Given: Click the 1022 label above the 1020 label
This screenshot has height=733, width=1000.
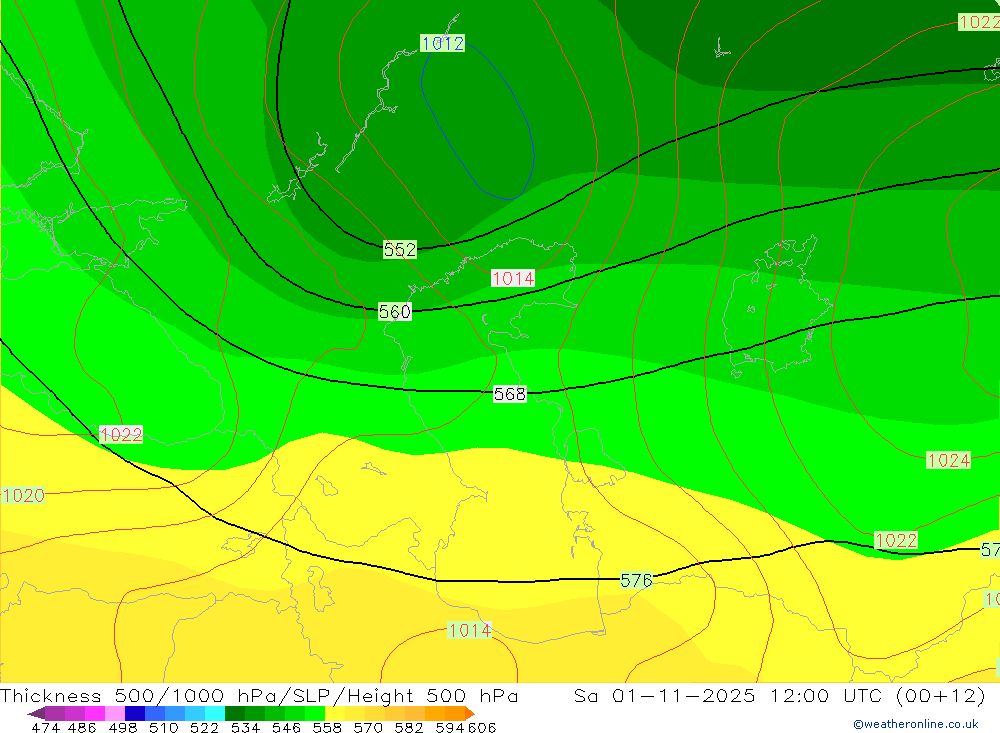Looking at the screenshot, I should pyautogui.click(x=121, y=434).
